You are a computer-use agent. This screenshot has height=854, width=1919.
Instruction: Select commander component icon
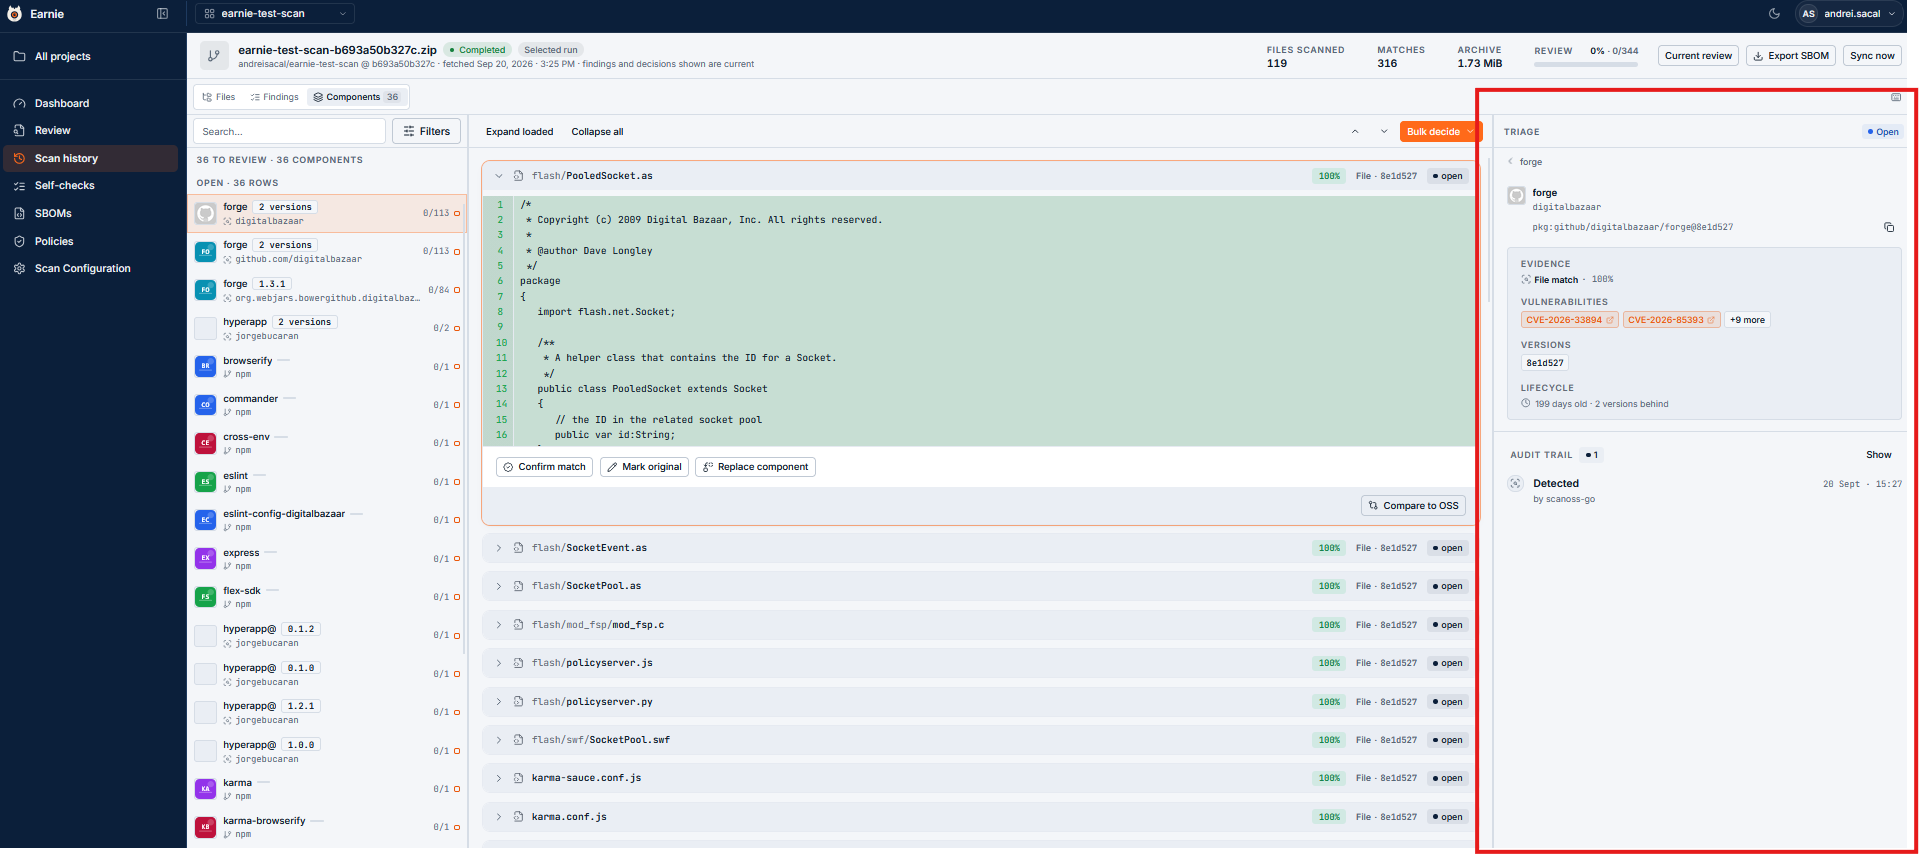click(205, 405)
